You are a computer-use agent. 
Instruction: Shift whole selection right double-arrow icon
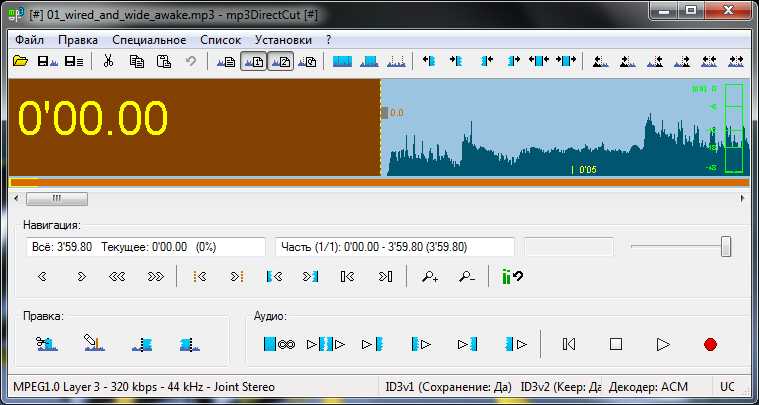566,60
